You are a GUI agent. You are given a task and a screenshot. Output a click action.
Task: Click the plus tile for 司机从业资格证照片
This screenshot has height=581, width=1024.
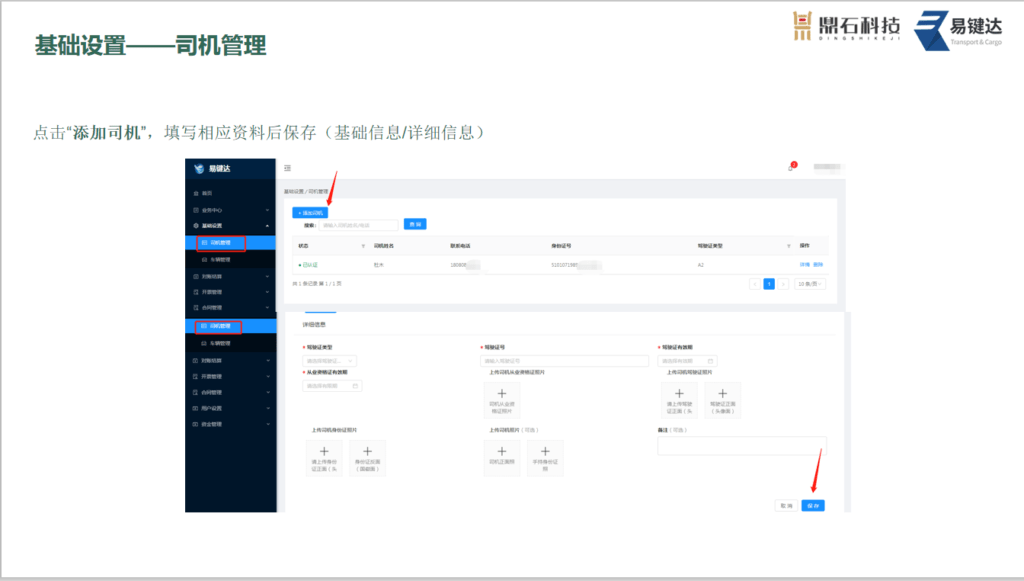tap(502, 400)
